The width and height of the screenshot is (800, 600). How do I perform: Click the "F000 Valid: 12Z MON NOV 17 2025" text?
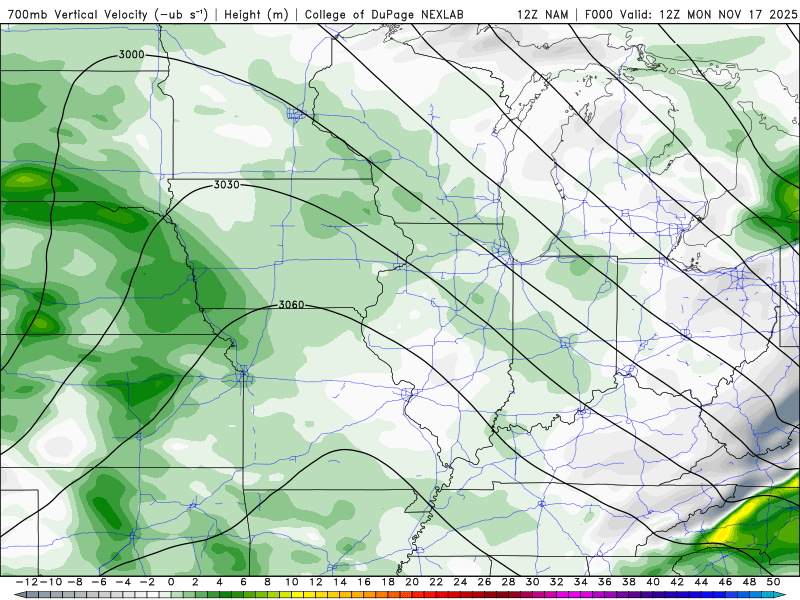coord(691,14)
